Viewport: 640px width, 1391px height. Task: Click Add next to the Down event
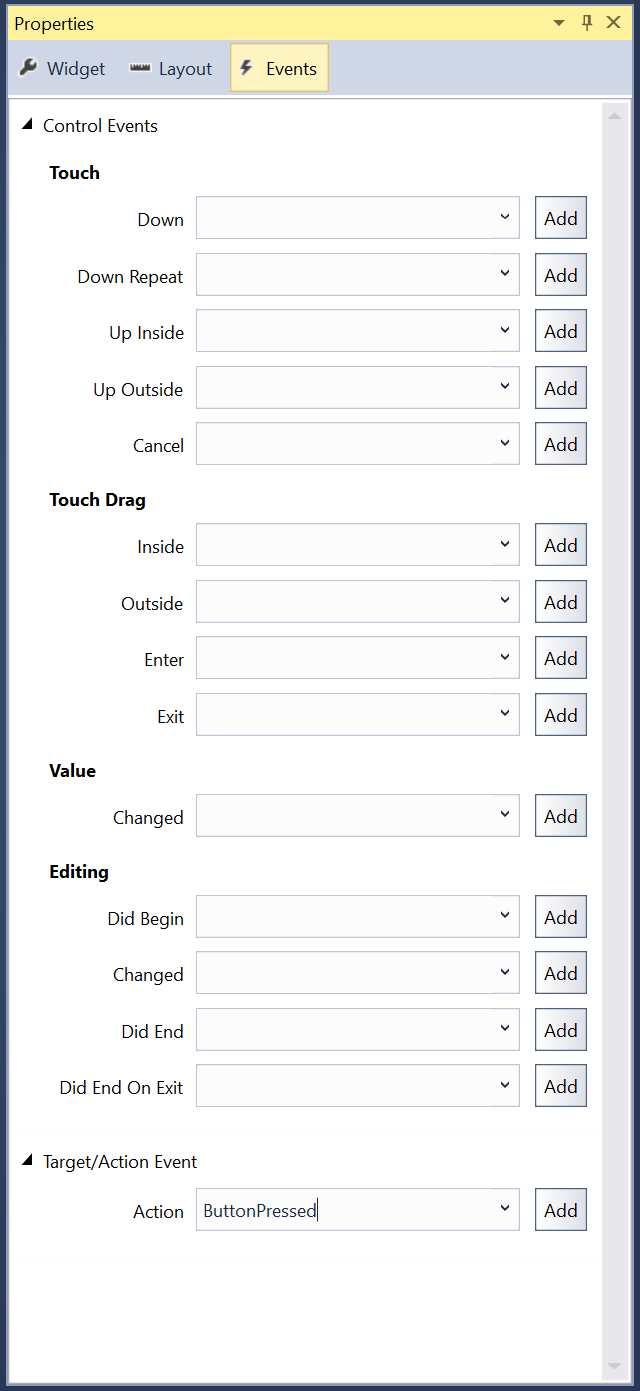pos(560,218)
